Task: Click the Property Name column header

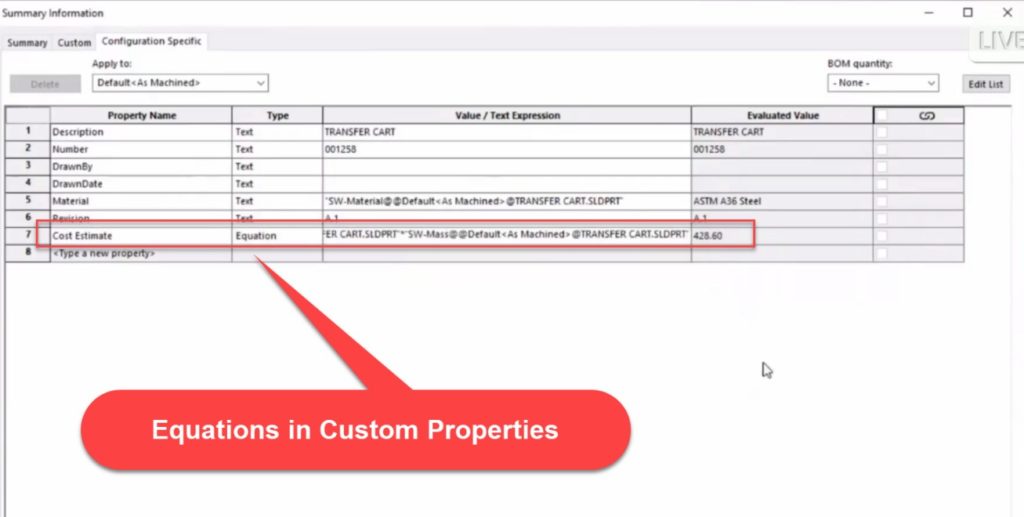Action: click(x=141, y=116)
